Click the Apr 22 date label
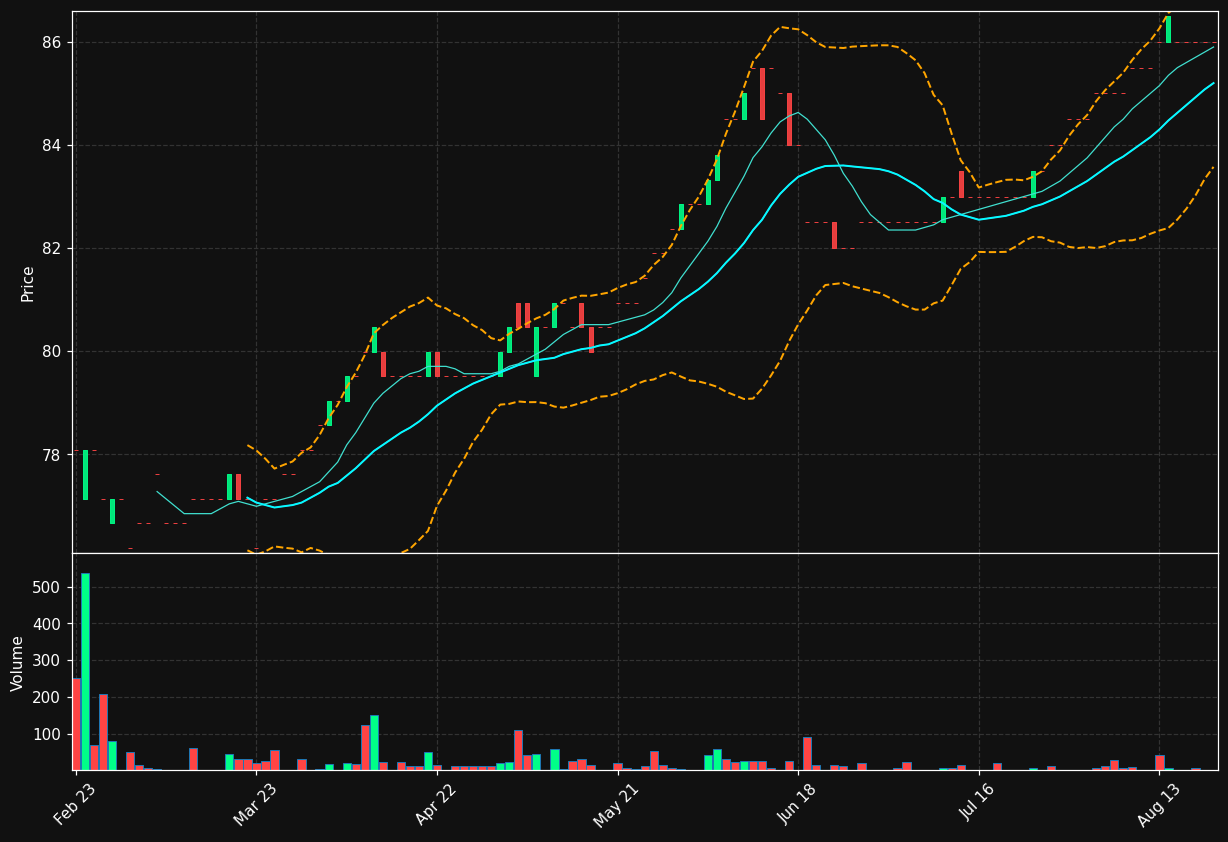This screenshot has width=1228, height=842. point(436,805)
